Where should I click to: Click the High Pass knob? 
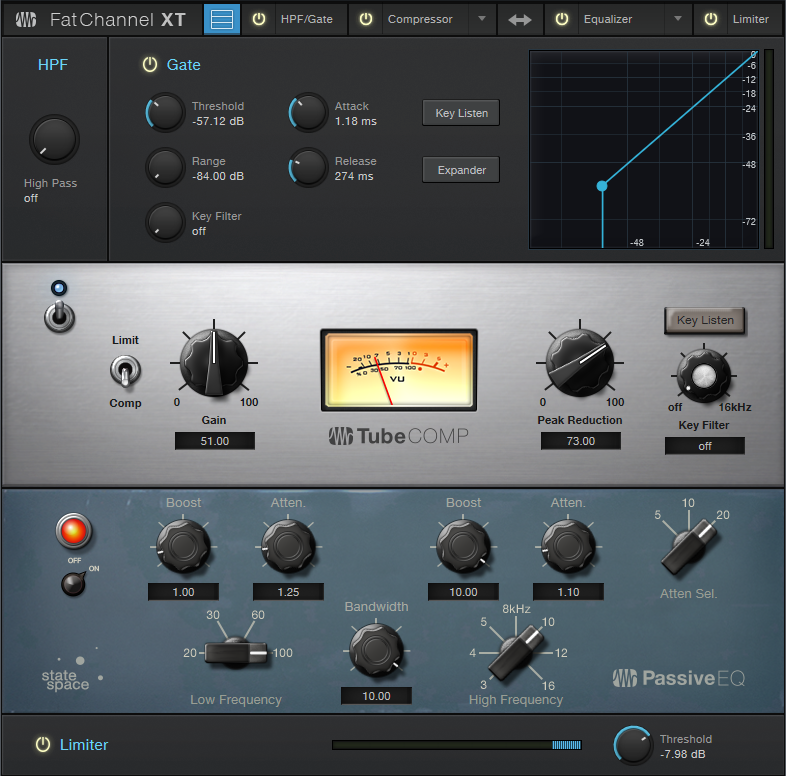pos(54,139)
